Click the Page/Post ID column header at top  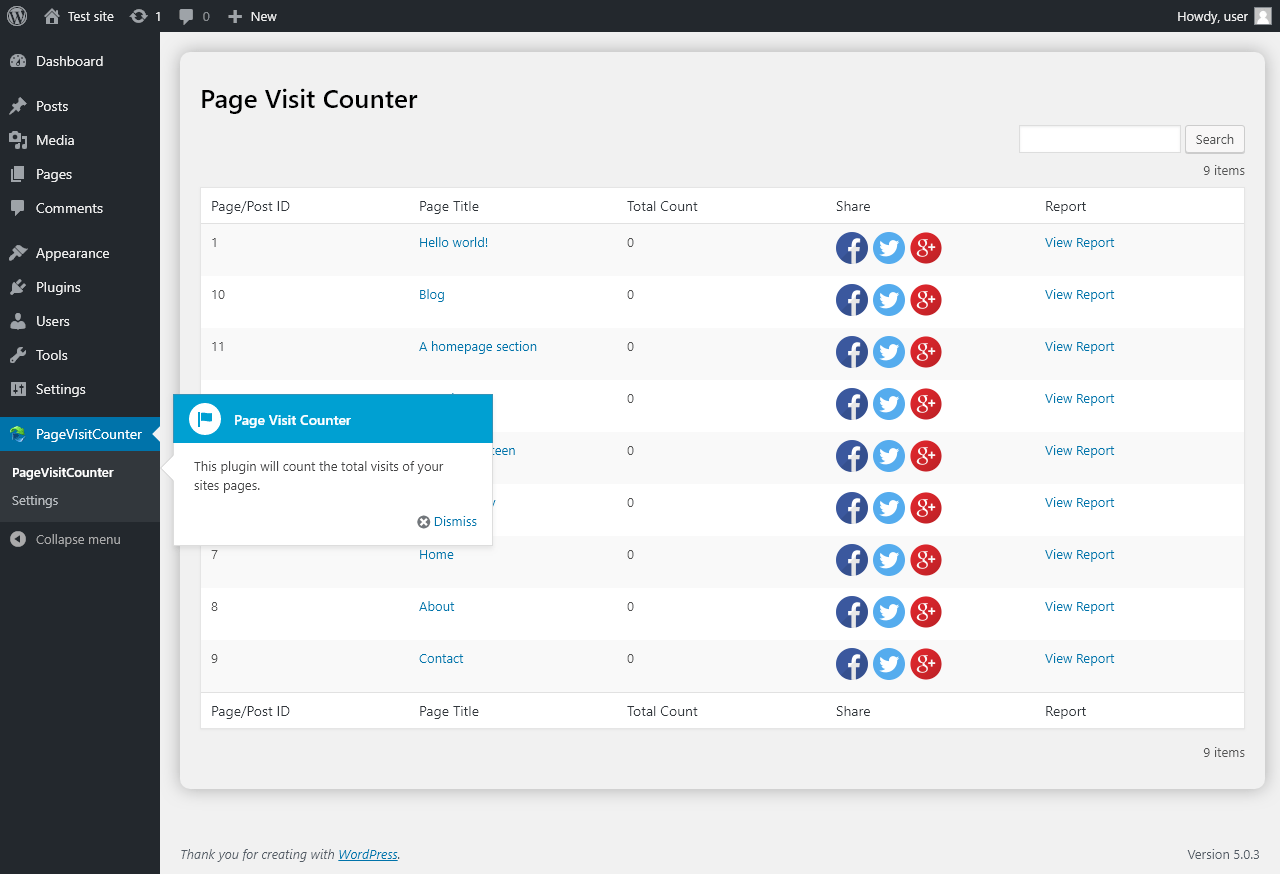click(x=251, y=206)
